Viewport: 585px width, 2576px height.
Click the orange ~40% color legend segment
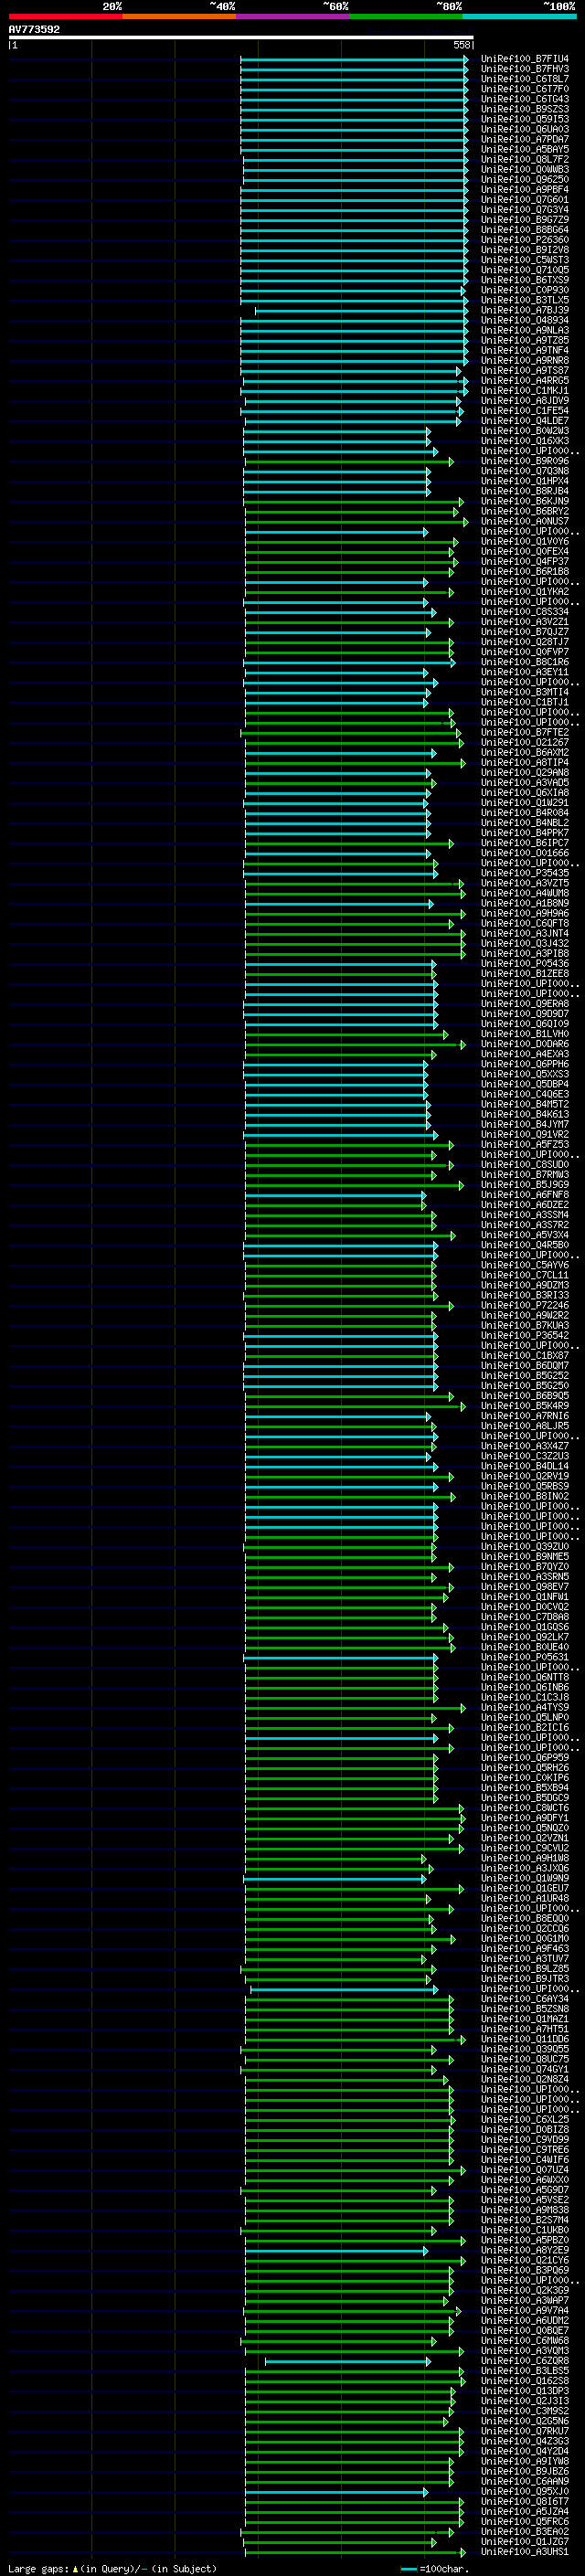[179, 16]
